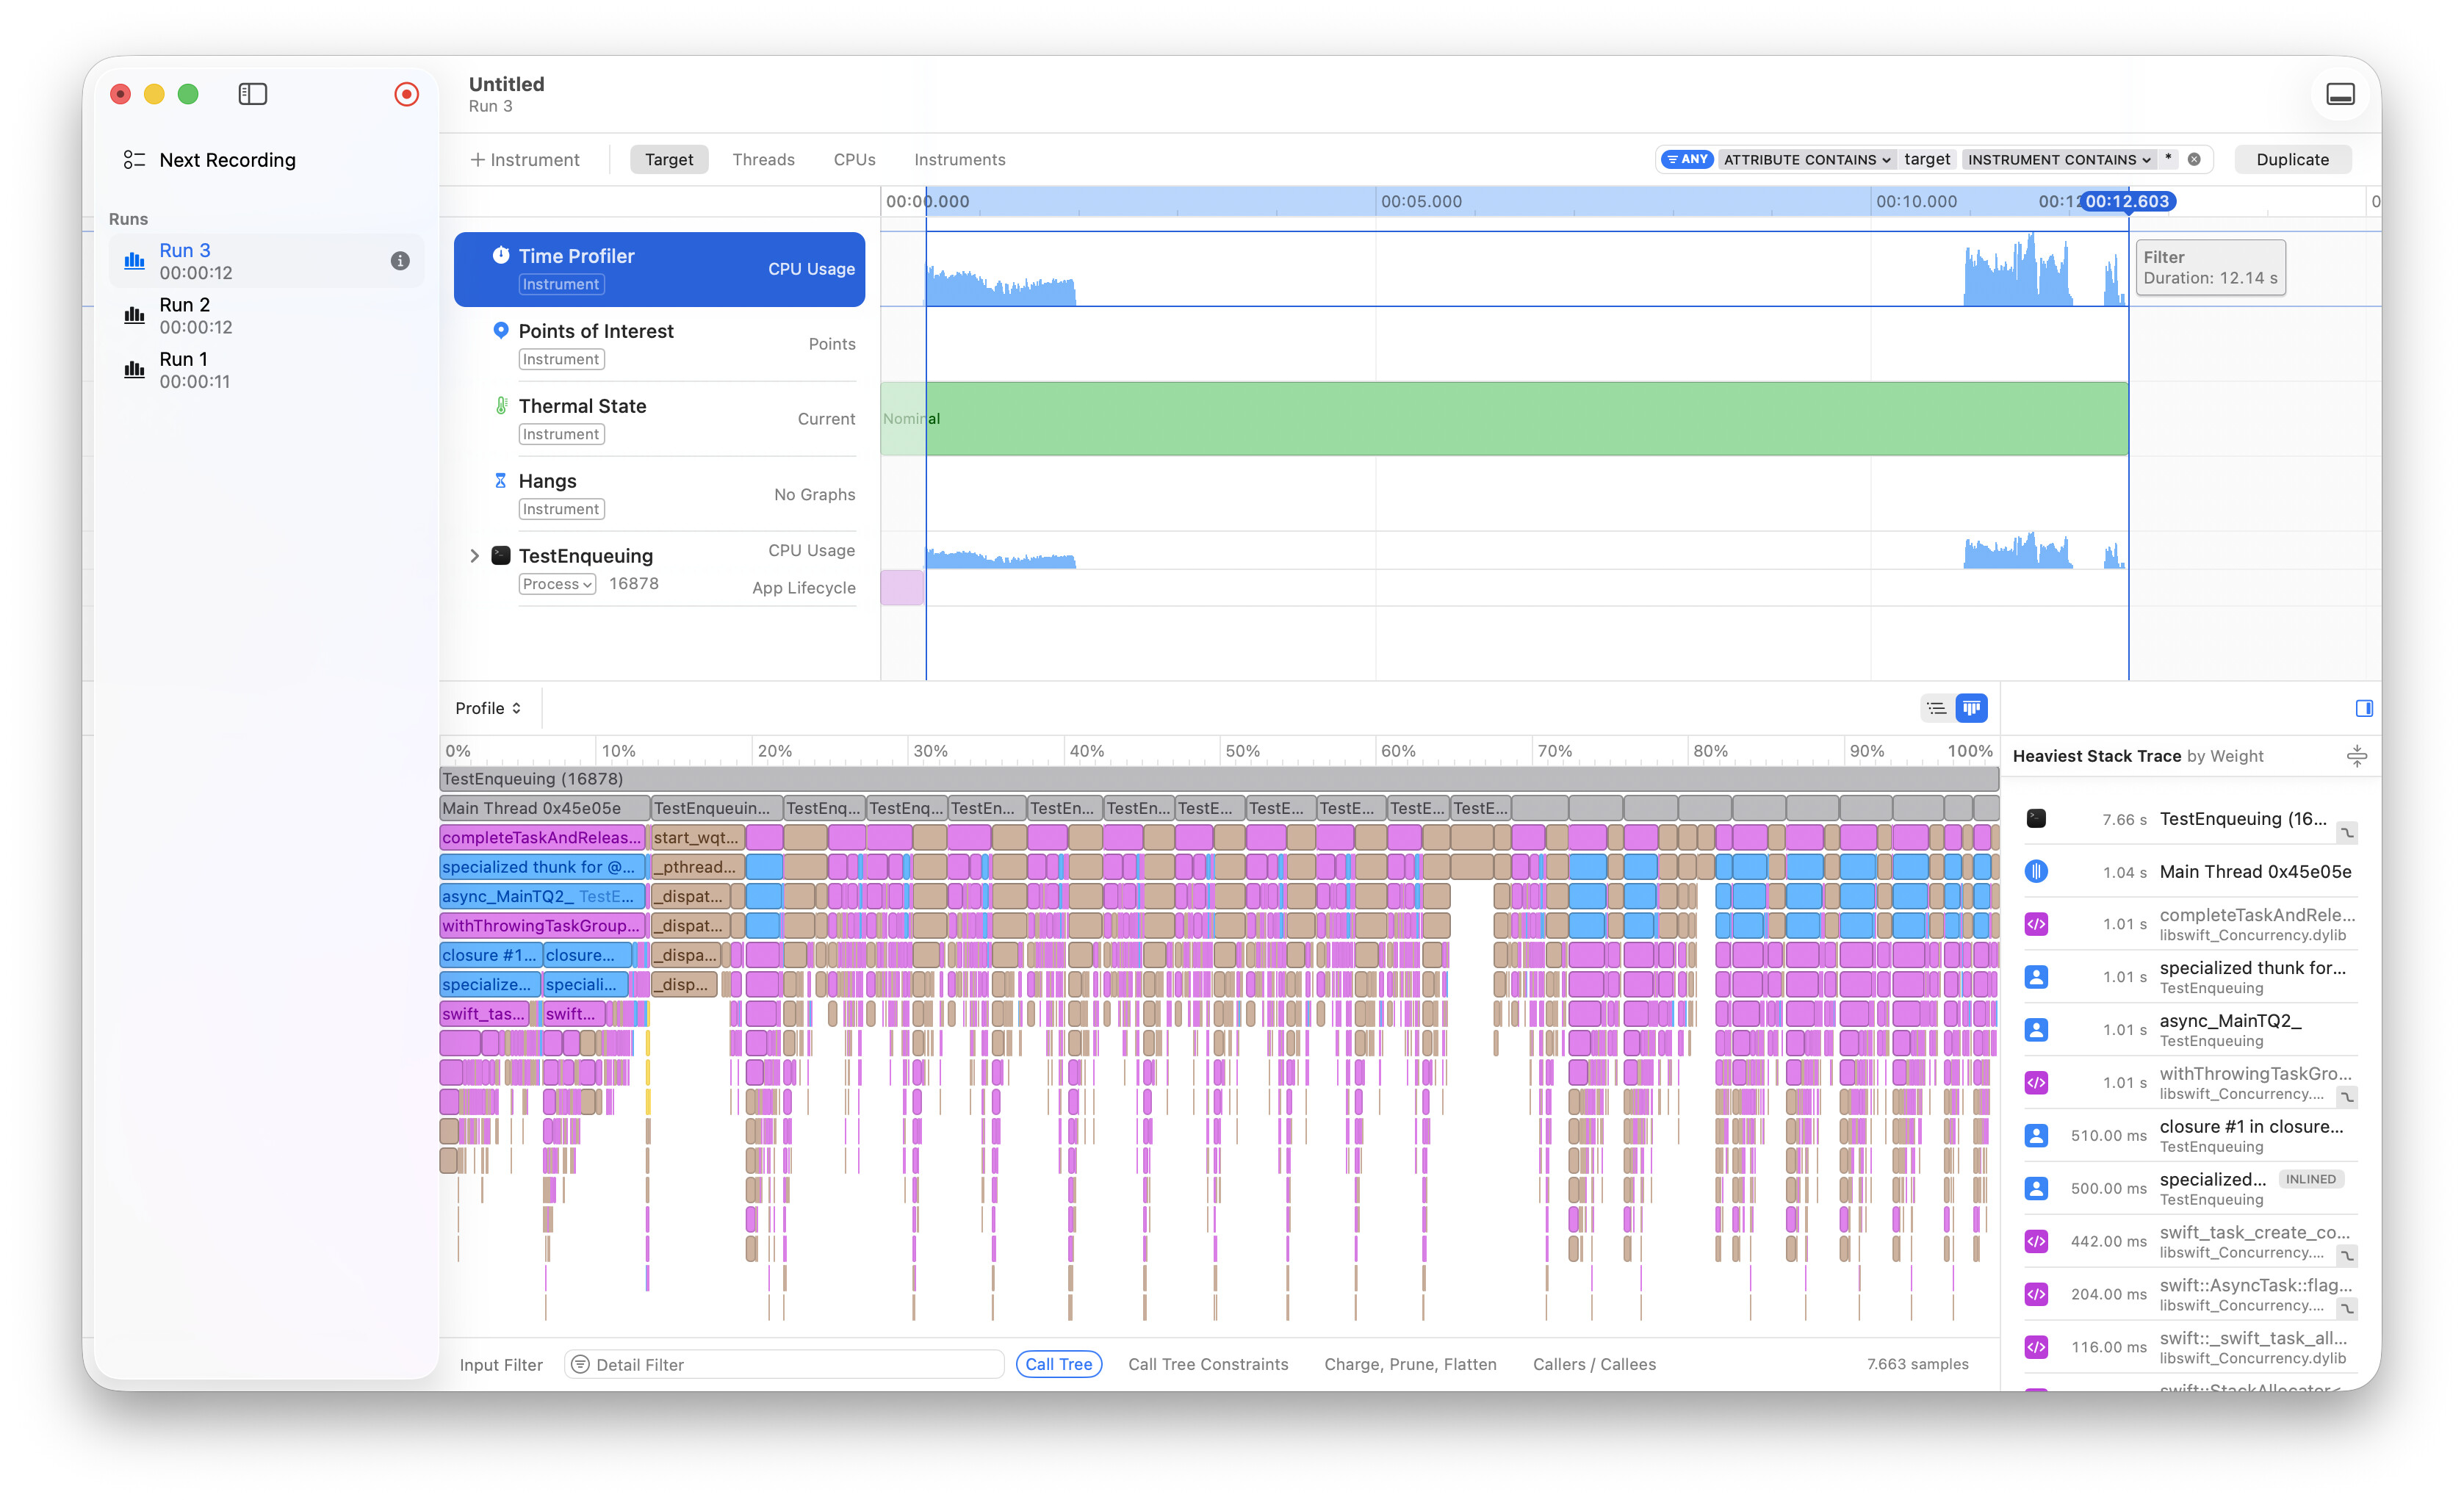Expand the TestEnqueuing process track
This screenshot has height=1500, width=2464.
[474, 556]
